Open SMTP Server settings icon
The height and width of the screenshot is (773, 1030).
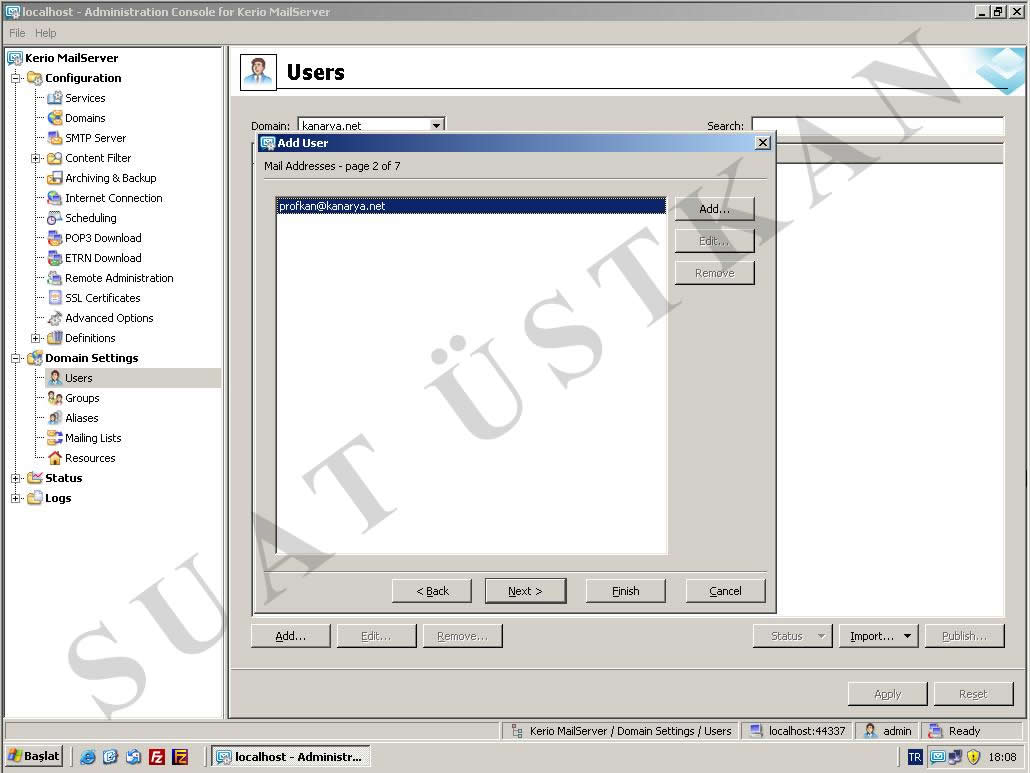point(55,138)
